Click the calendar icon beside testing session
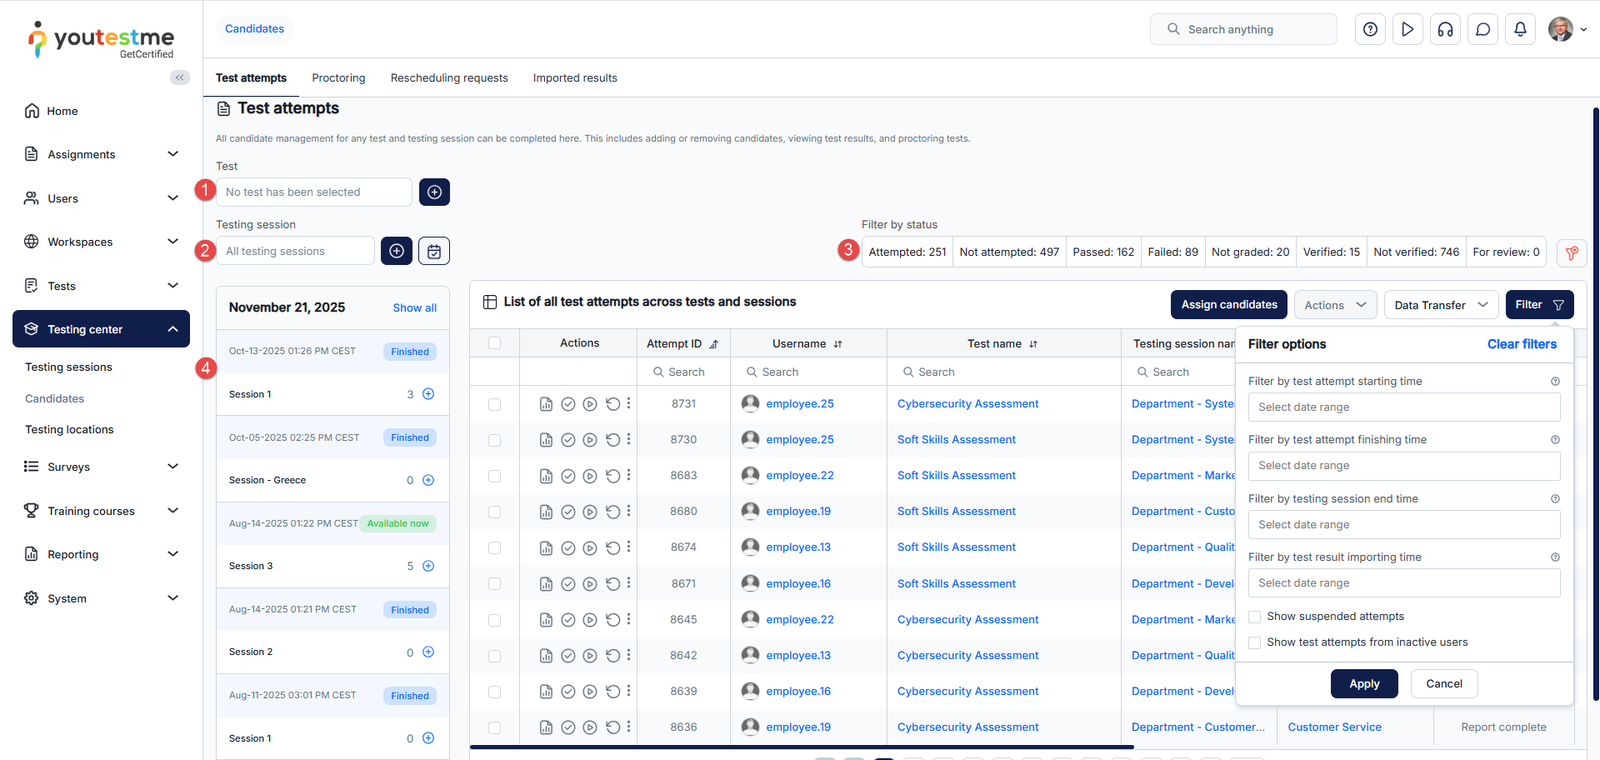Viewport: 1600px width, 760px height. pos(434,251)
